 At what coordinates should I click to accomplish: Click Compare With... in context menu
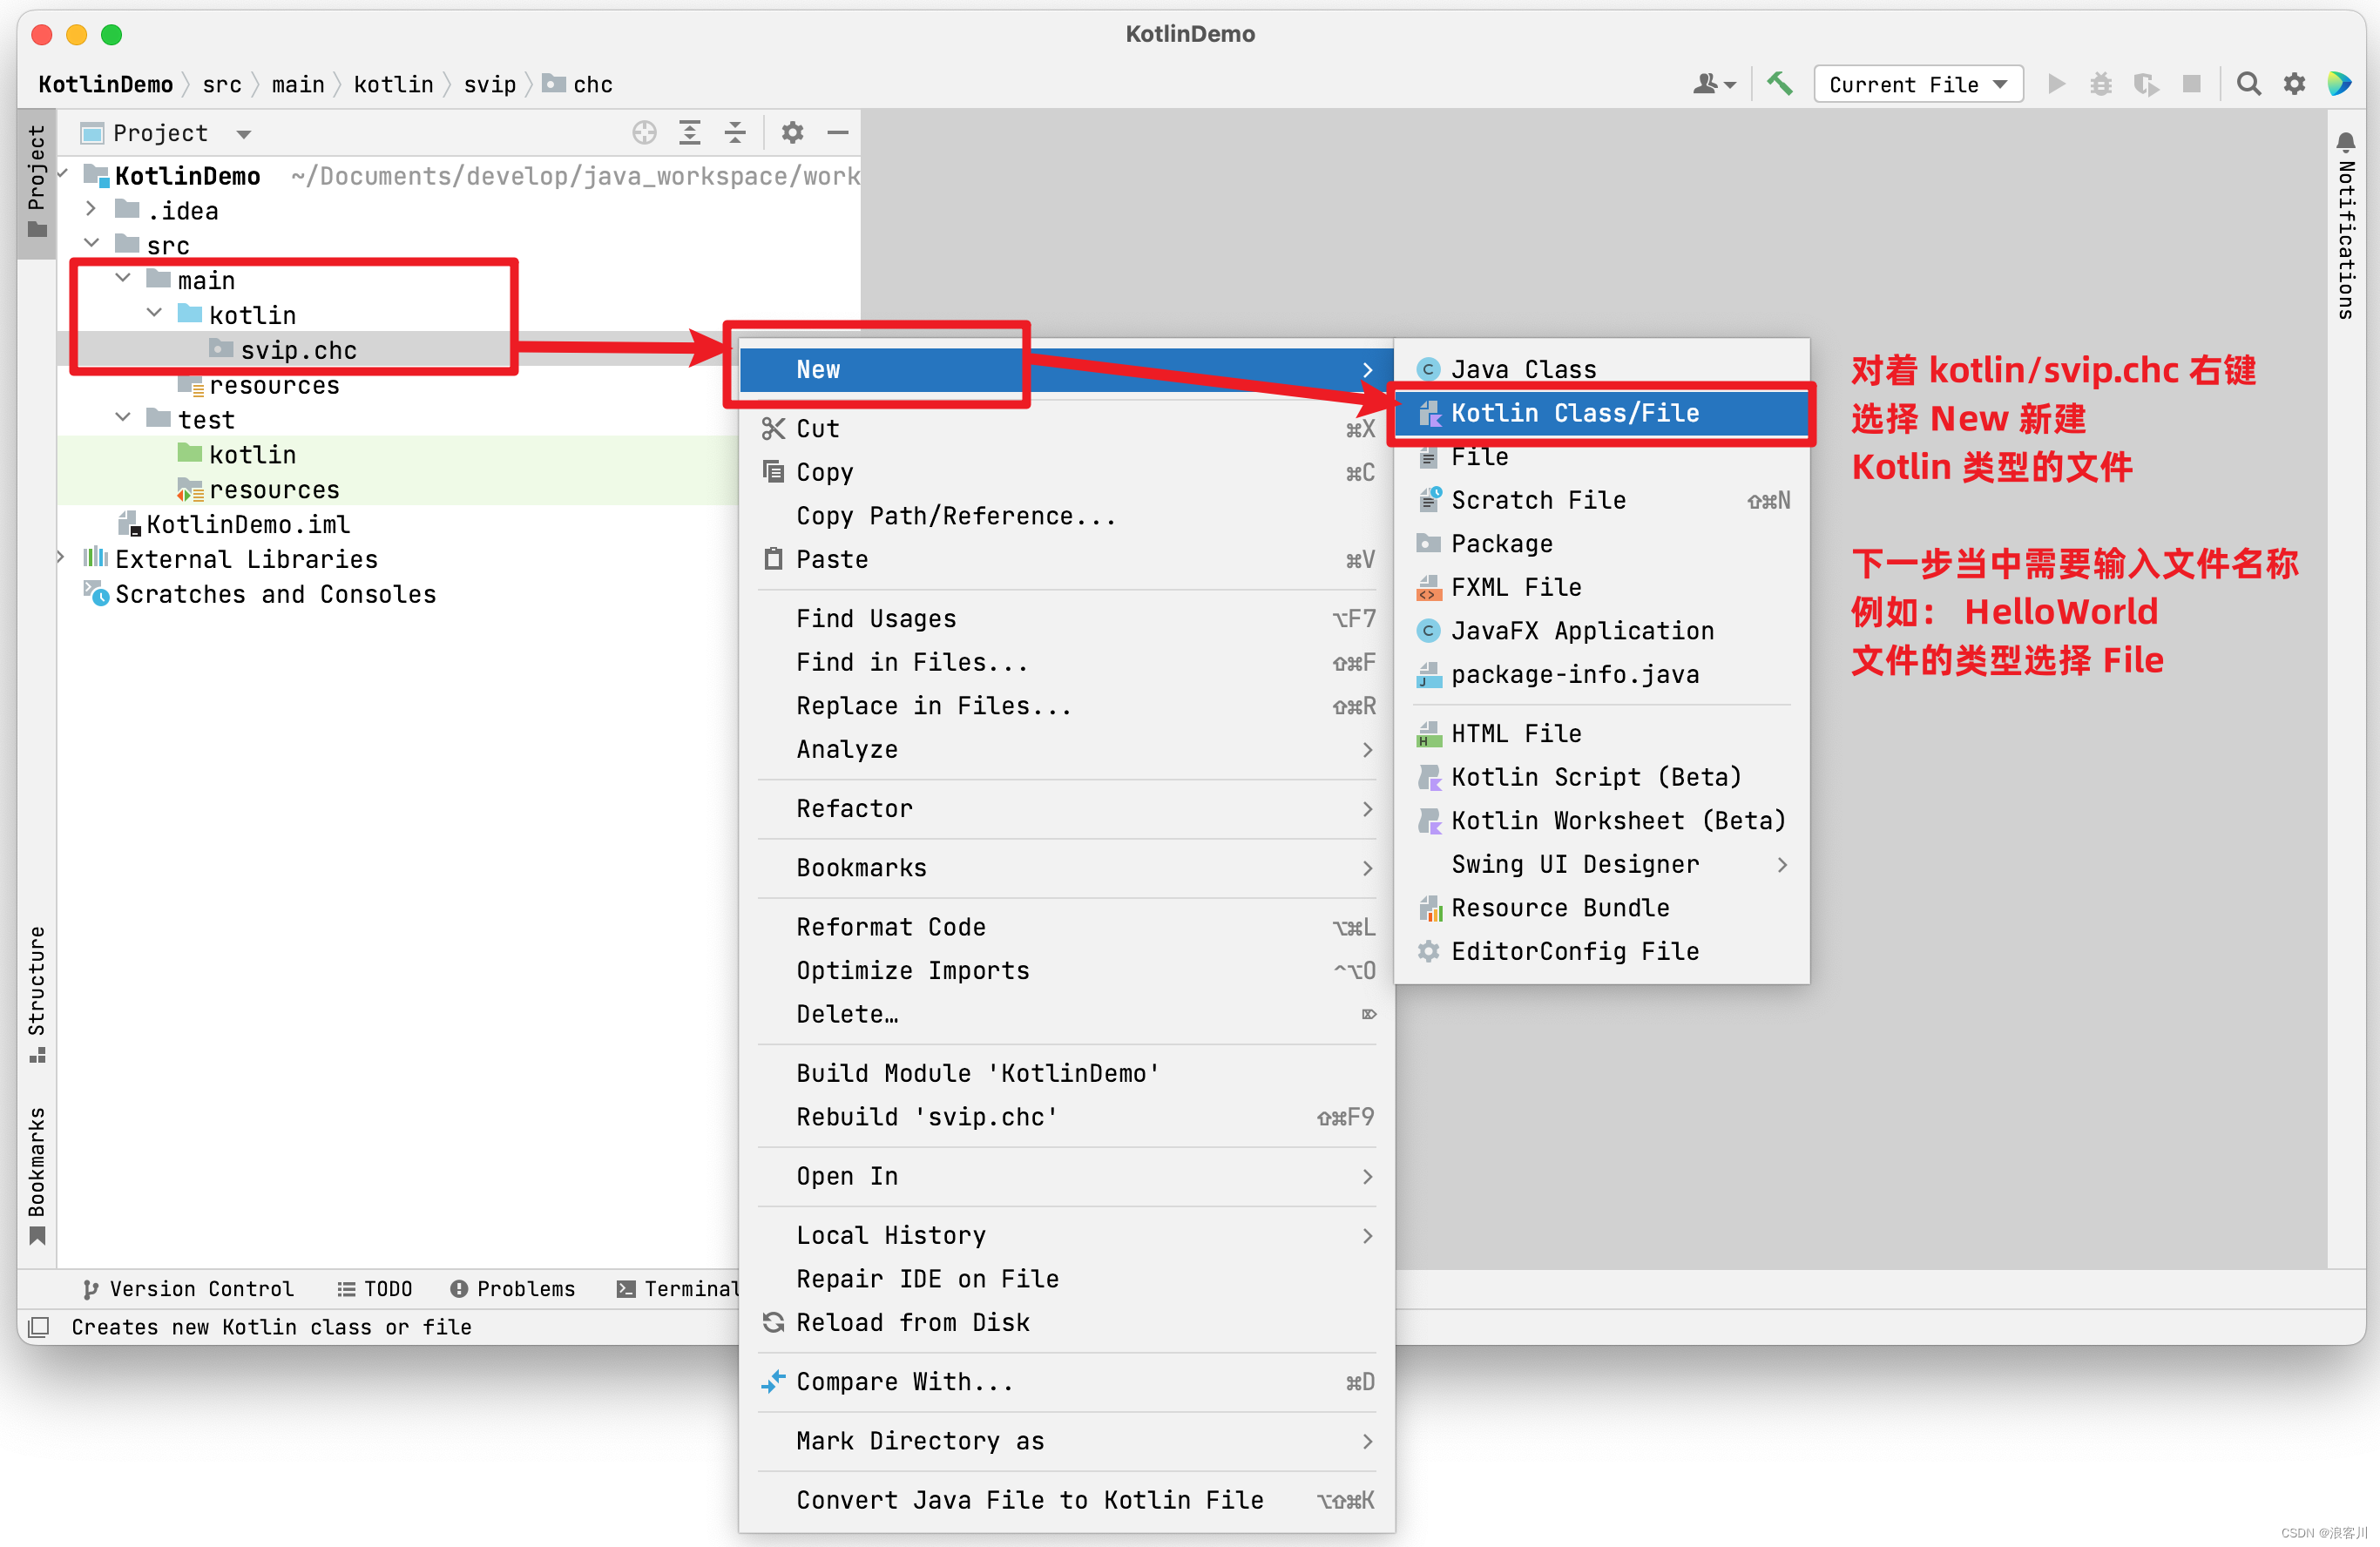click(1067, 1382)
